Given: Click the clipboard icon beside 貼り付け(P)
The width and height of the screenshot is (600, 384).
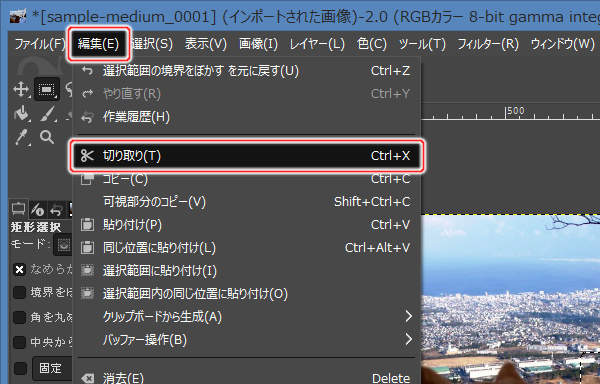Looking at the screenshot, I should point(87,225).
